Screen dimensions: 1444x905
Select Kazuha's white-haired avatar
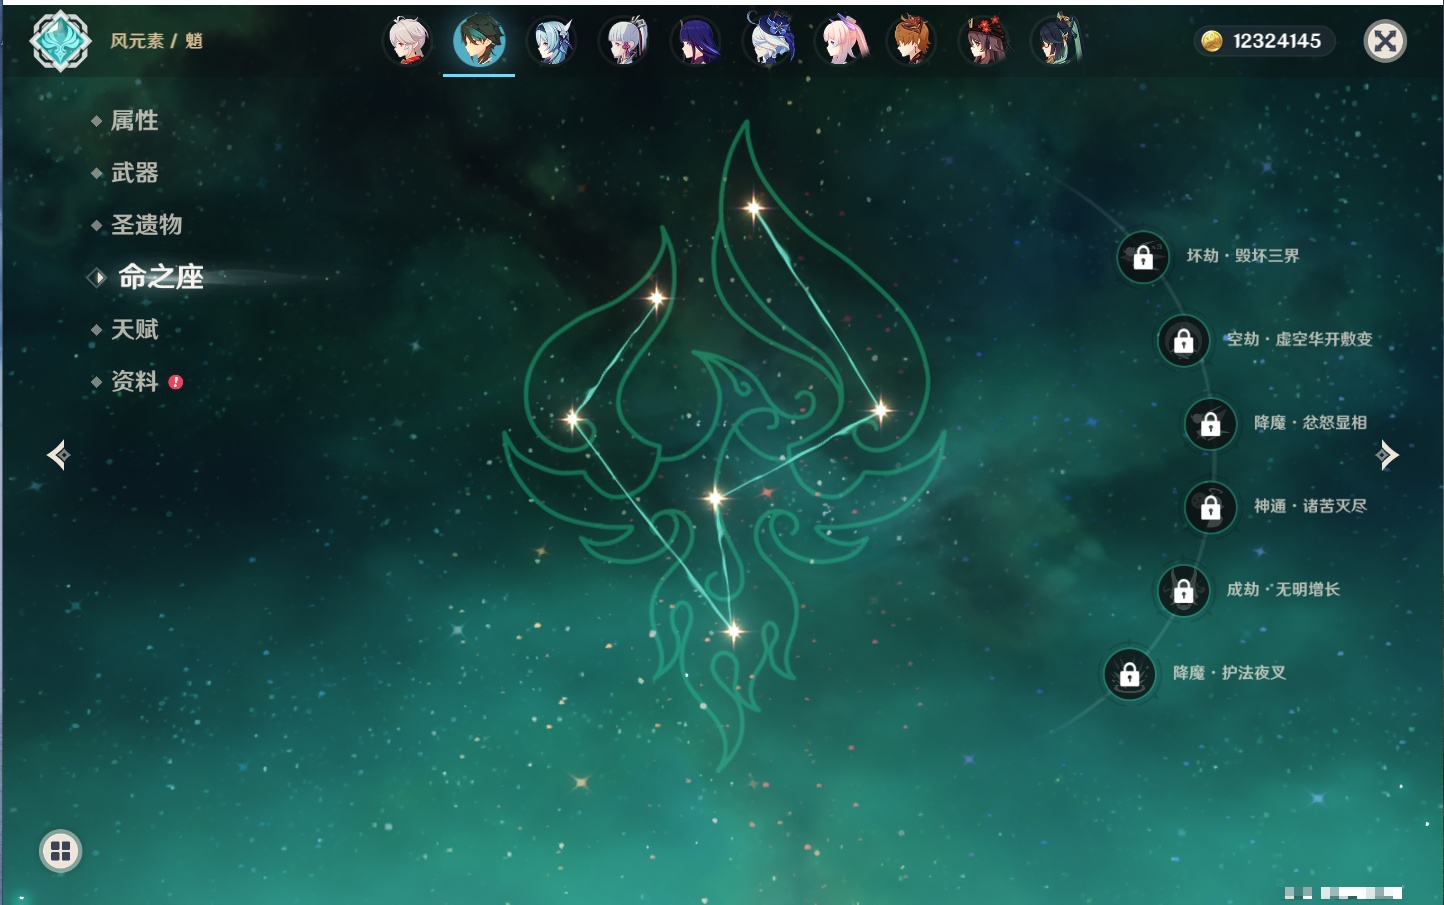(x=407, y=41)
